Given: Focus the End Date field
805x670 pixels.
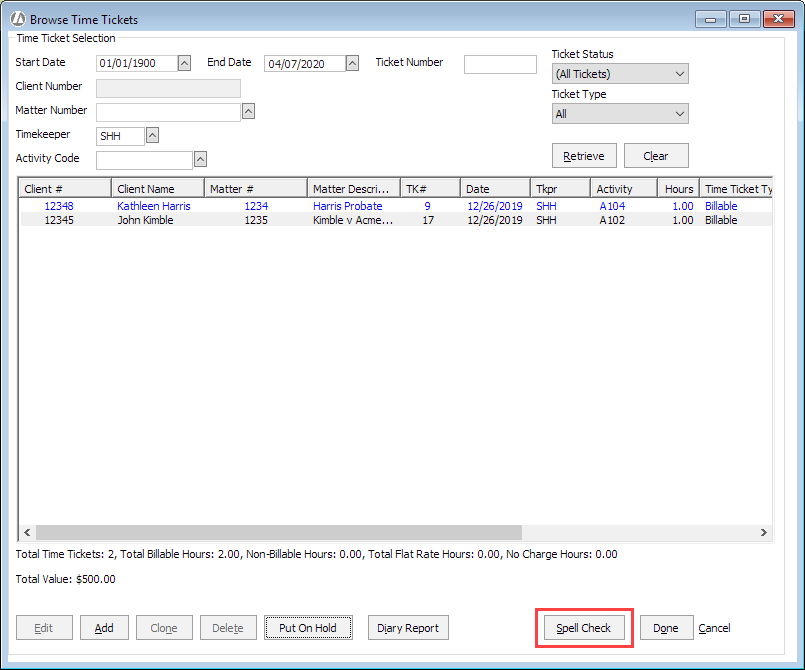Looking at the screenshot, I should [x=305, y=63].
